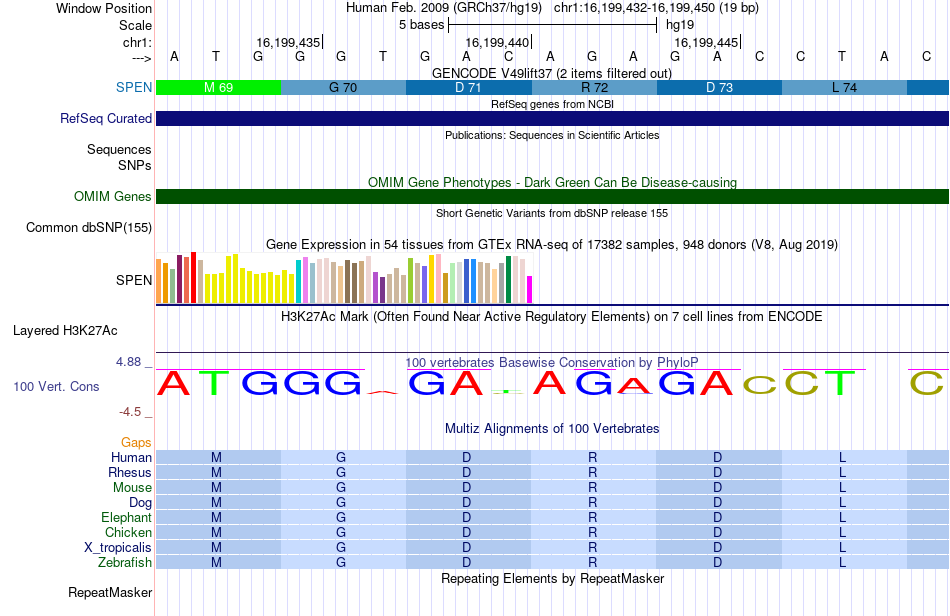950x616 pixels.
Task: Open the RefSeq Curated track label
Action: click(x=106, y=119)
